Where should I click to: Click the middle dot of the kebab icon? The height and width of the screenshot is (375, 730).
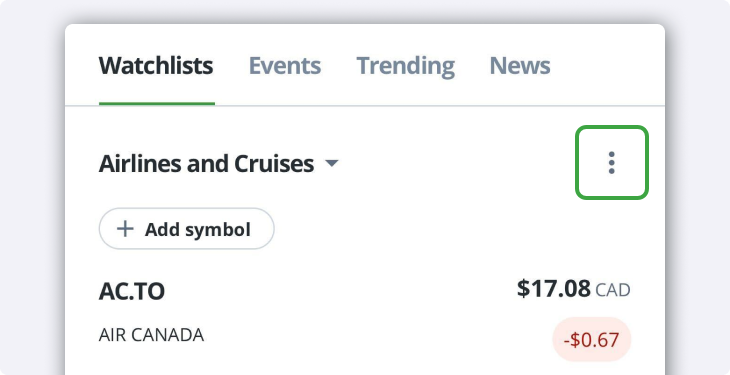coord(612,163)
